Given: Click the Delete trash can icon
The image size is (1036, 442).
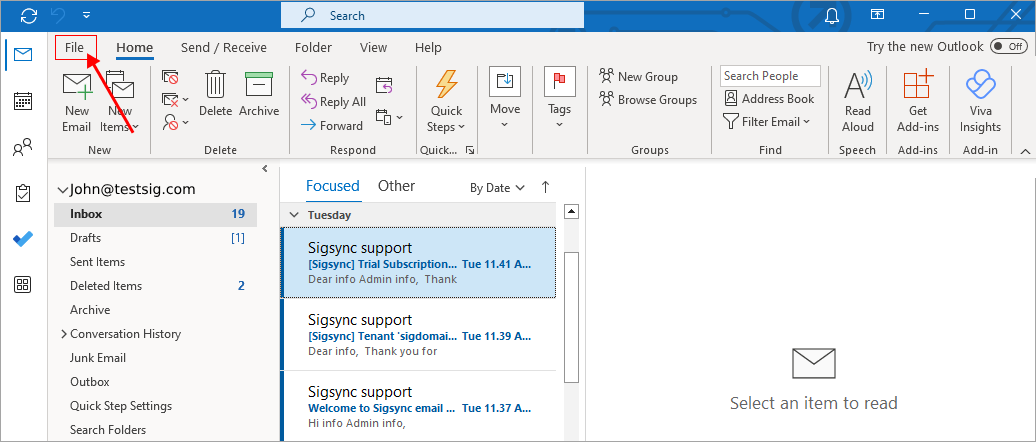Looking at the screenshot, I should (x=215, y=85).
